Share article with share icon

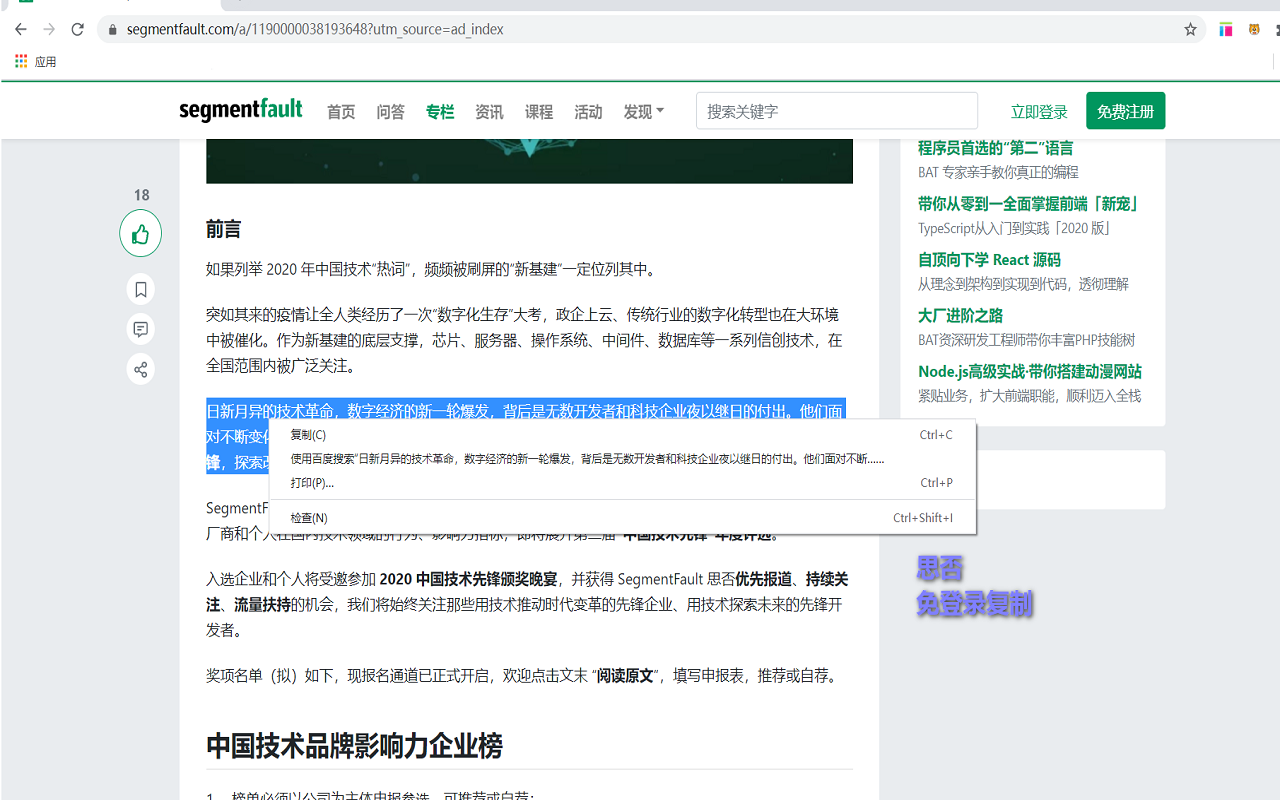pyautogui.click(x=141, y=370)
